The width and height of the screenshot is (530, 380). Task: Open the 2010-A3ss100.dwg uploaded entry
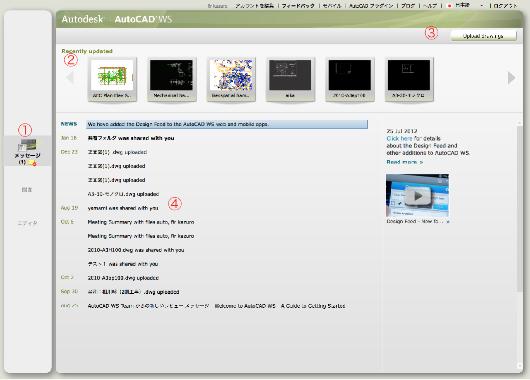(x=123, y=278)
